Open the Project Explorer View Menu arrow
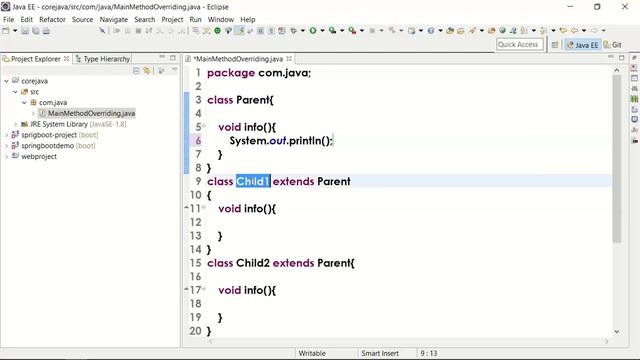Screen dimensions: 640x360 pos(175,70)
